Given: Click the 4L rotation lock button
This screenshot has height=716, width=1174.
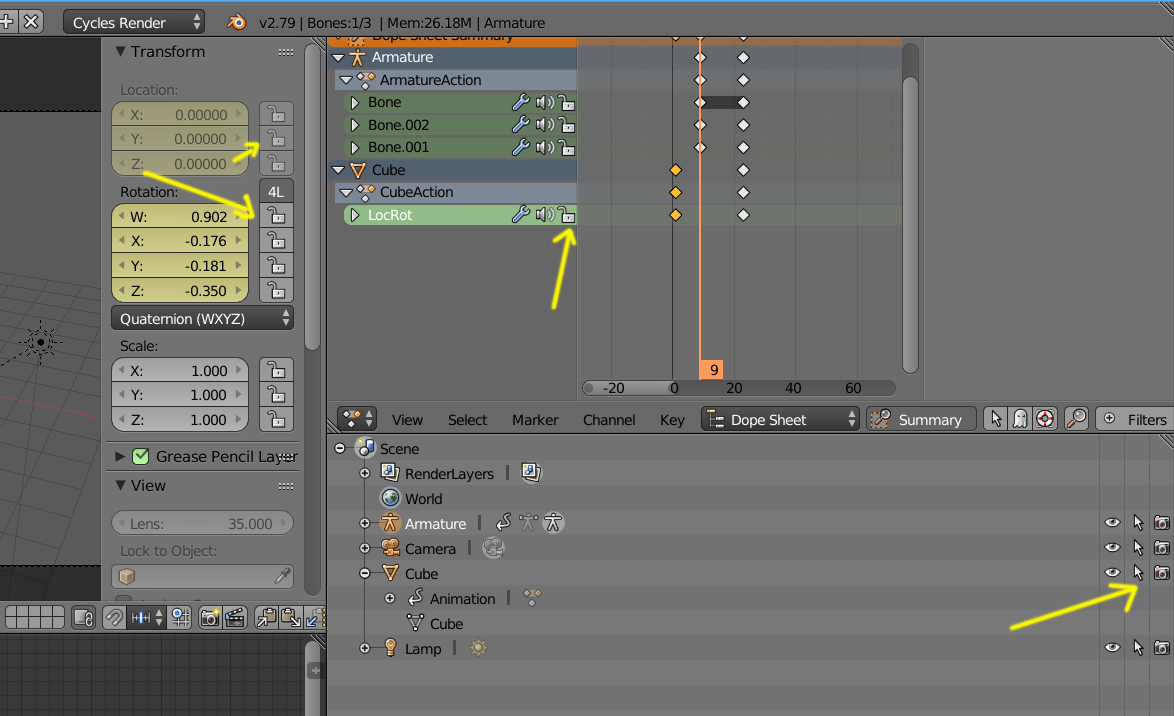Looking at the screenshot, I should 276,191.
